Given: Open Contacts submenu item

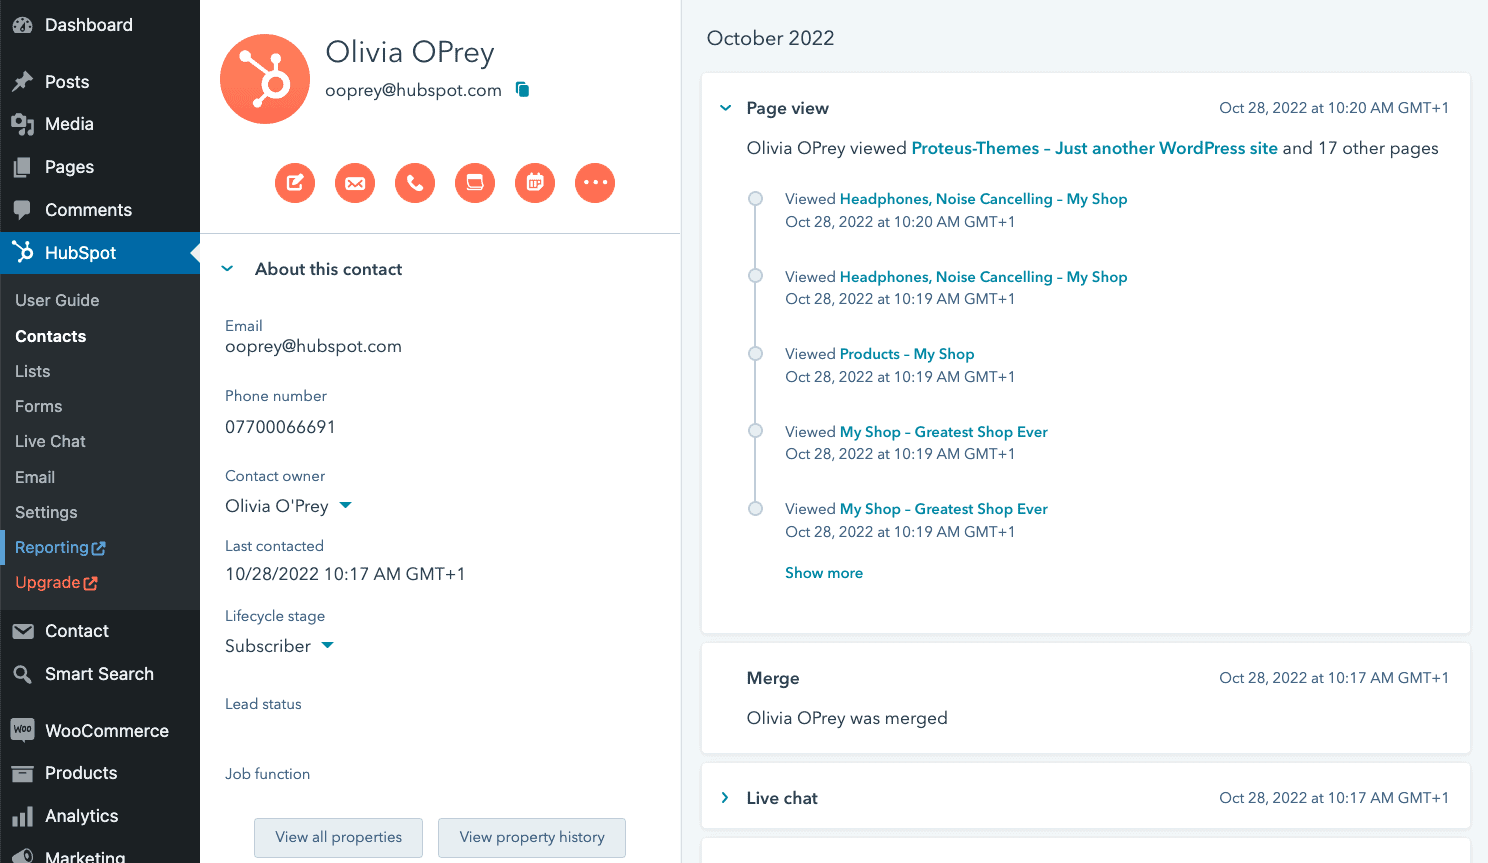Looking at the screenshot, I should click(x=51, y=336).
